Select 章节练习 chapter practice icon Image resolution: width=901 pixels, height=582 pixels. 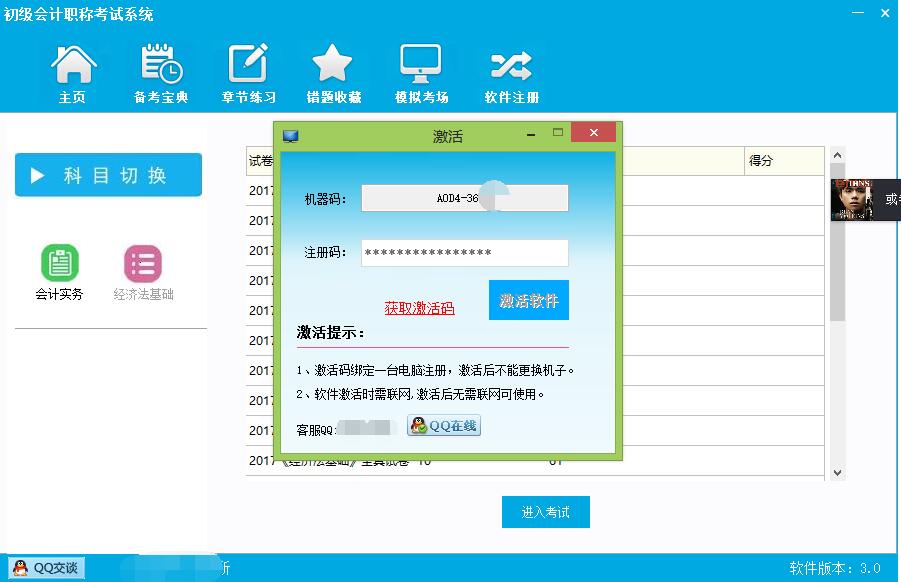click(248, 66)
